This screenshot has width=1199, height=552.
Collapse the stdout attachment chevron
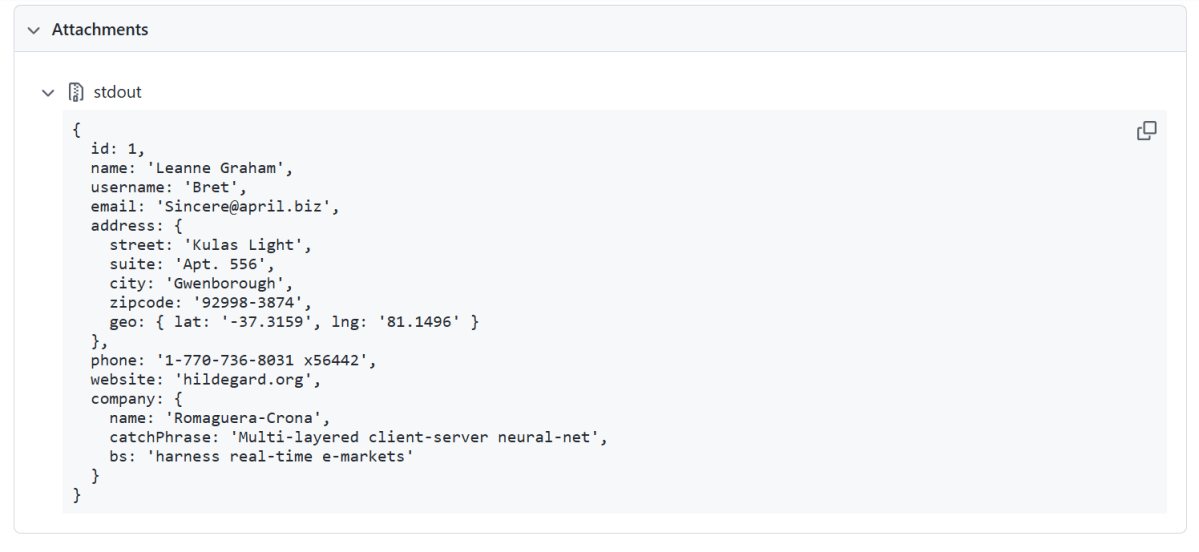coord(47,93)
